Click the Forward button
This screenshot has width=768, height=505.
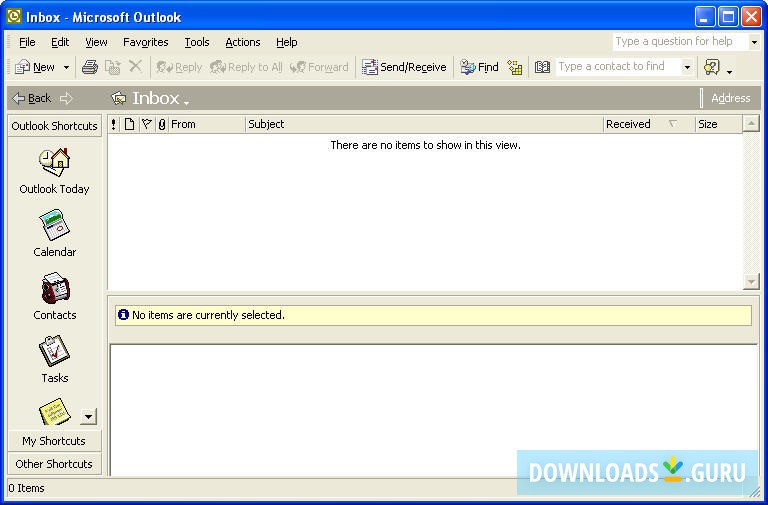pyautogui.click(x=319, y=67)
